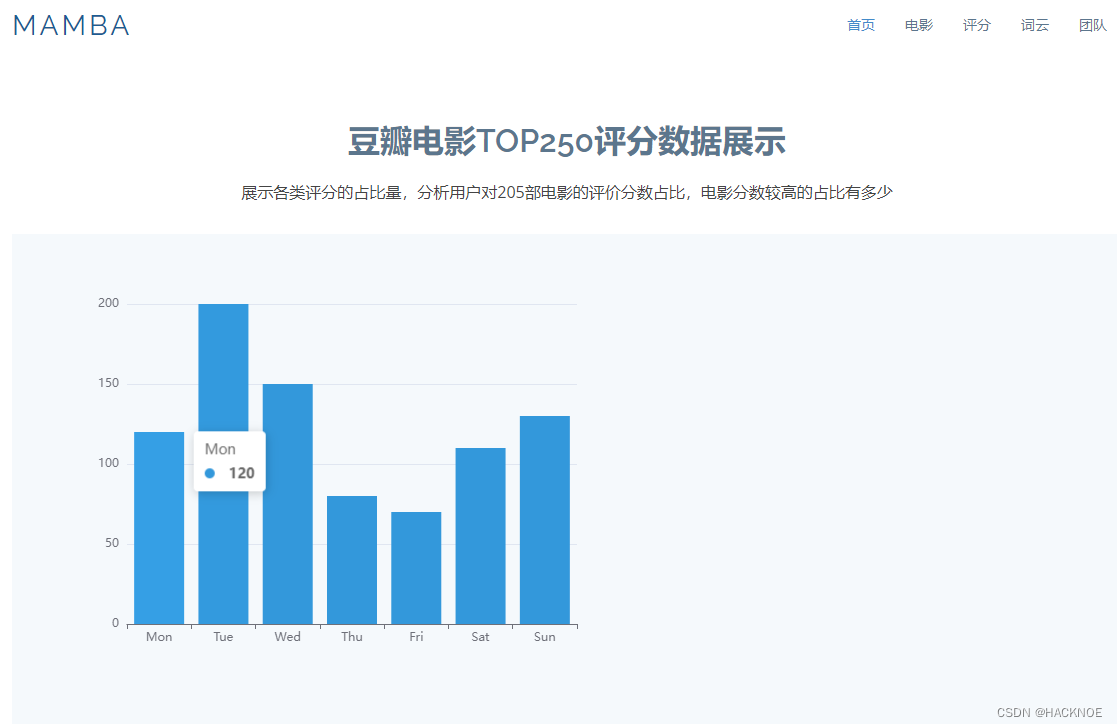
Task: Click the y-axis label 150
Action: [108, 383]
